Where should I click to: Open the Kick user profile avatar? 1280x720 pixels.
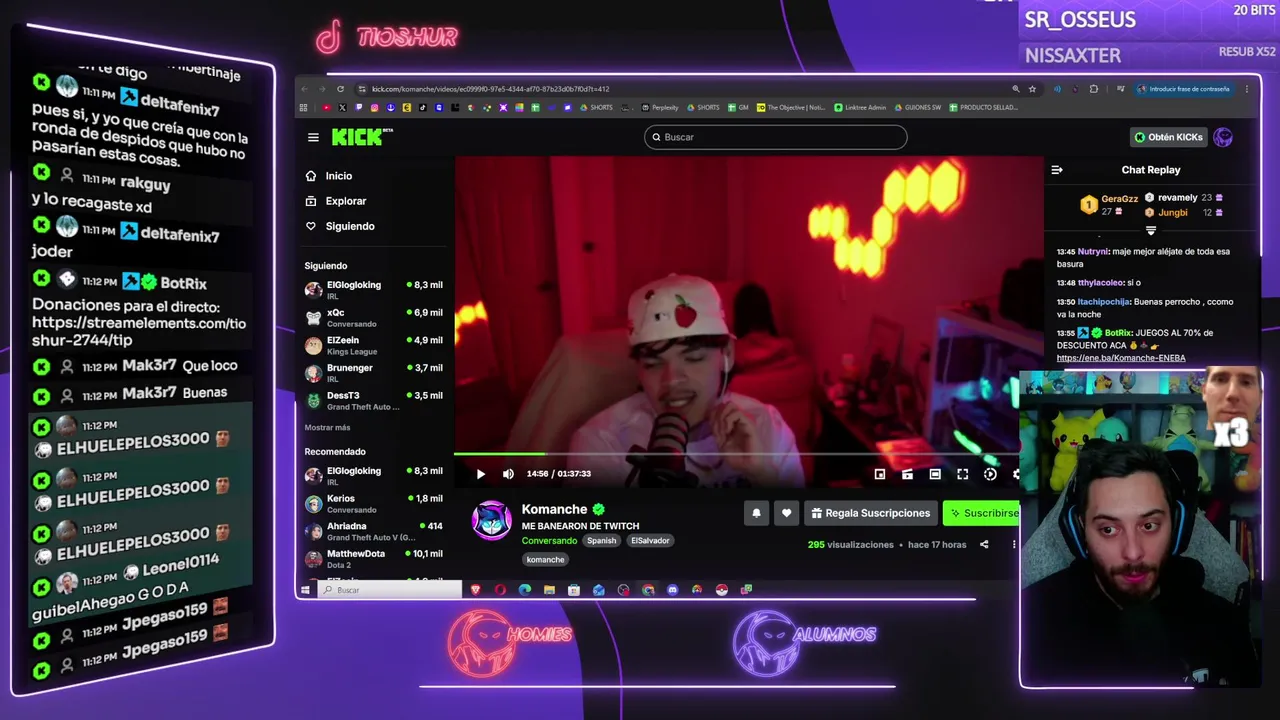[1223, 137]
